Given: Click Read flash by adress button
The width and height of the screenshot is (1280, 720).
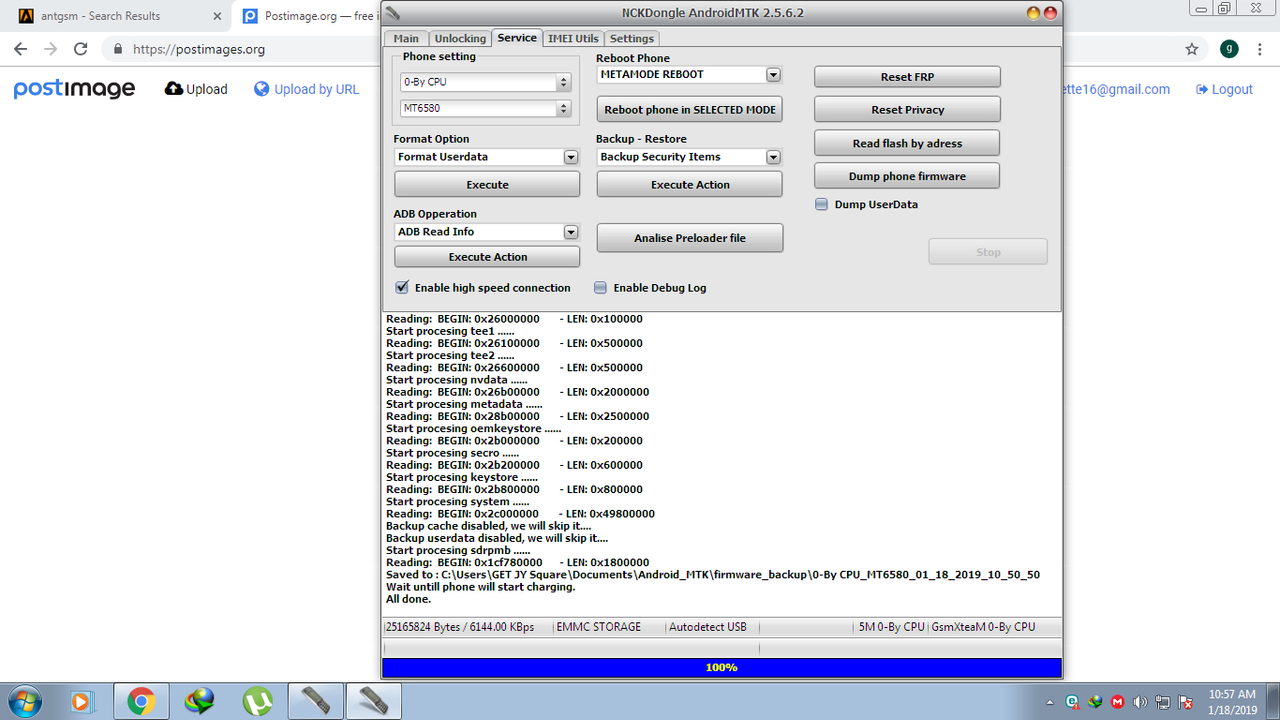Looking at the screenshot, I should (907, 143).
